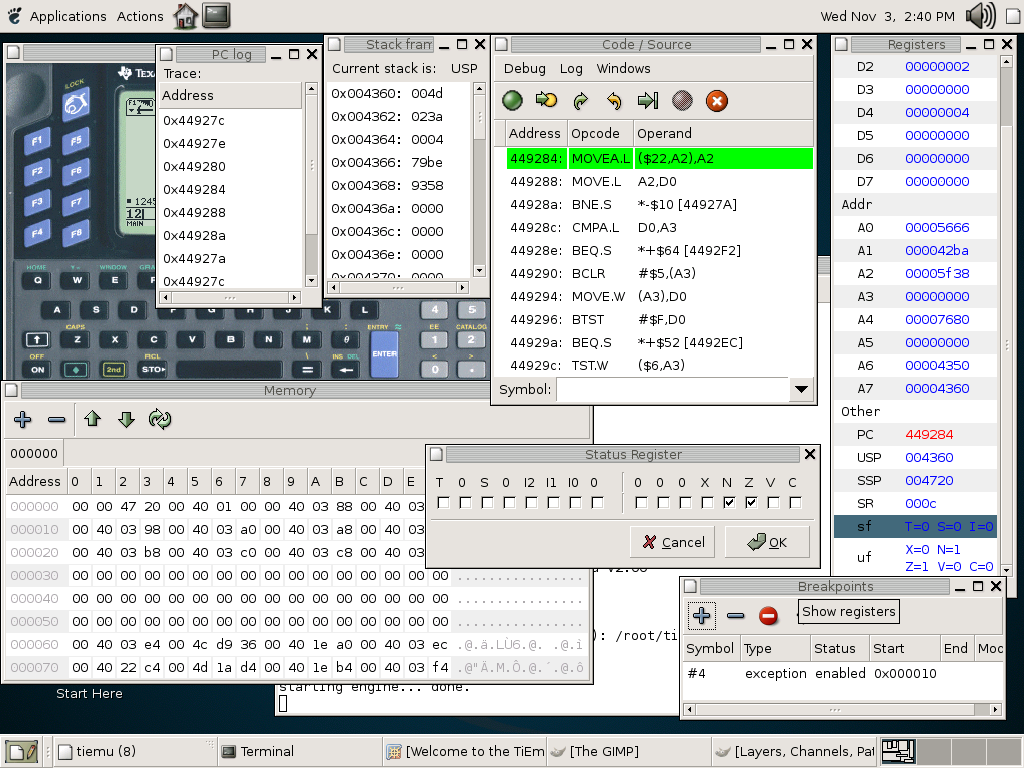Click the Run to Cursor icon
The height and width of the screenshot is (768, 1024).
tap(648, 101)
